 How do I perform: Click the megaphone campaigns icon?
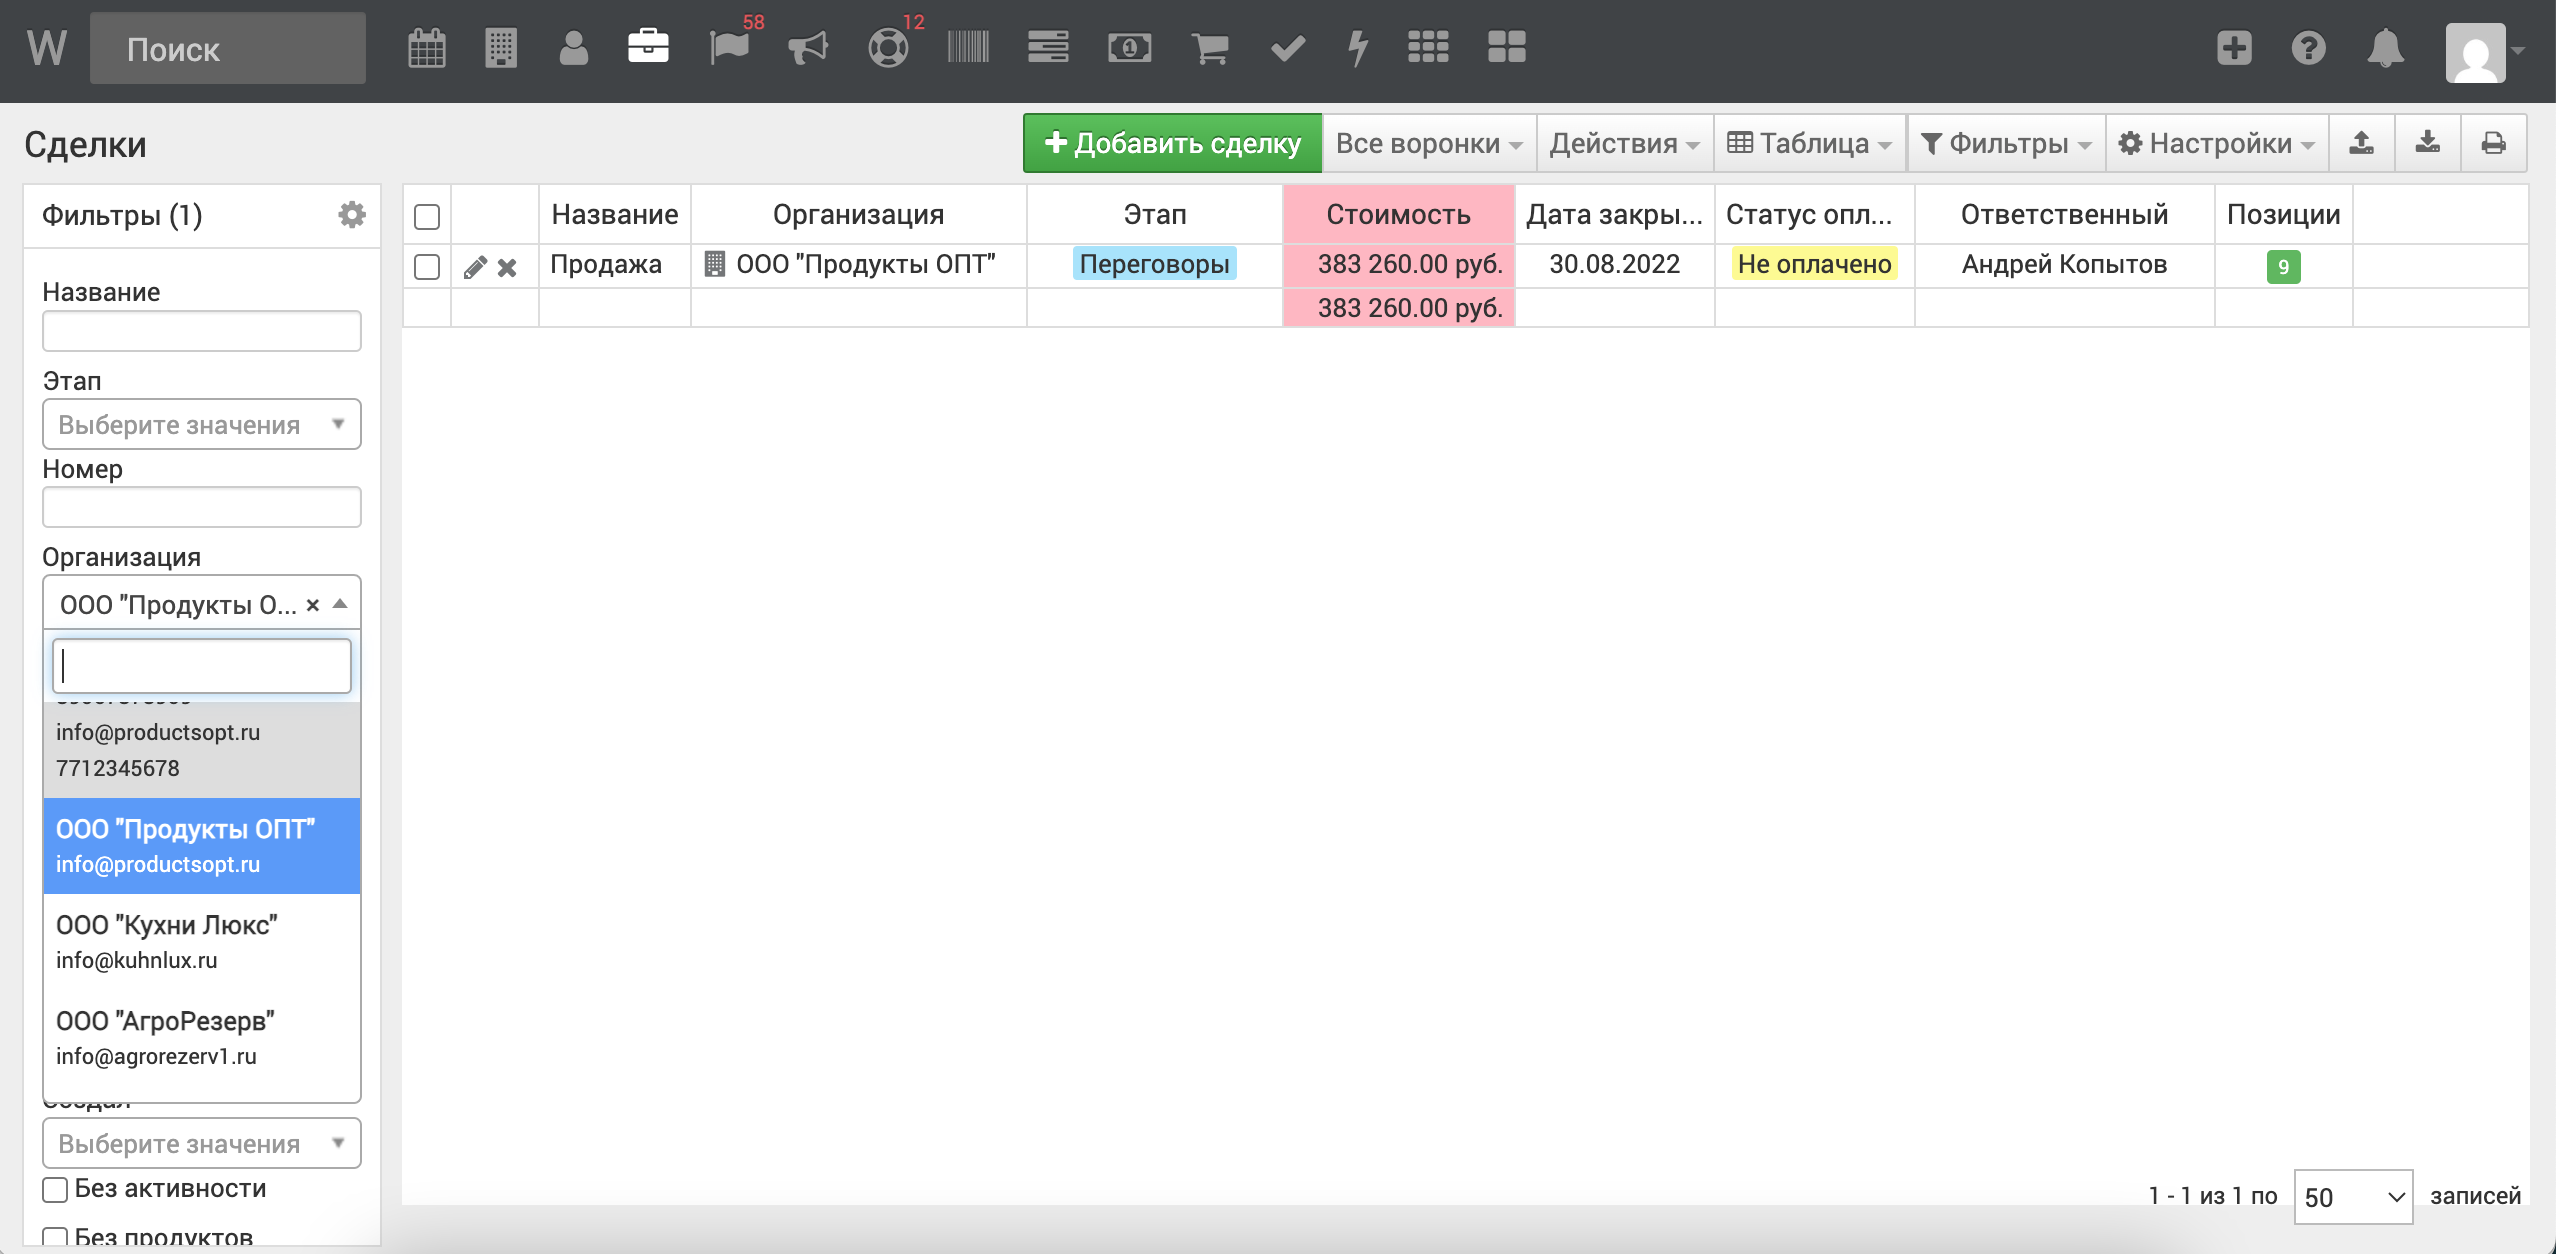point(808,48)
